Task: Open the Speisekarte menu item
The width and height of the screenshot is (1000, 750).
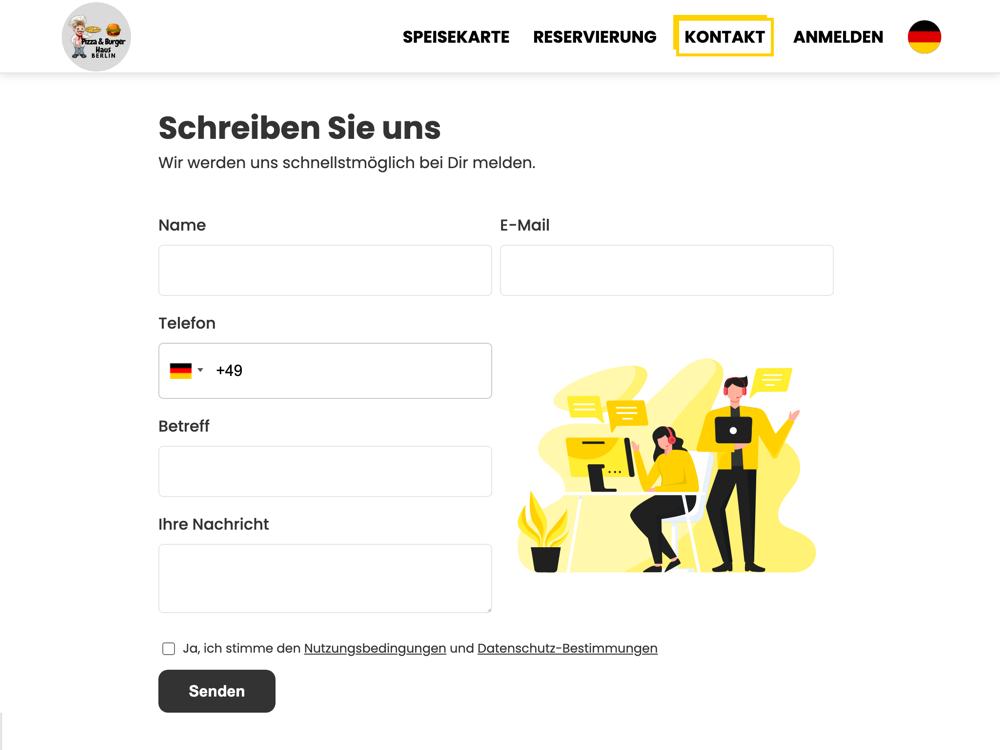Action: pos(456,37)
